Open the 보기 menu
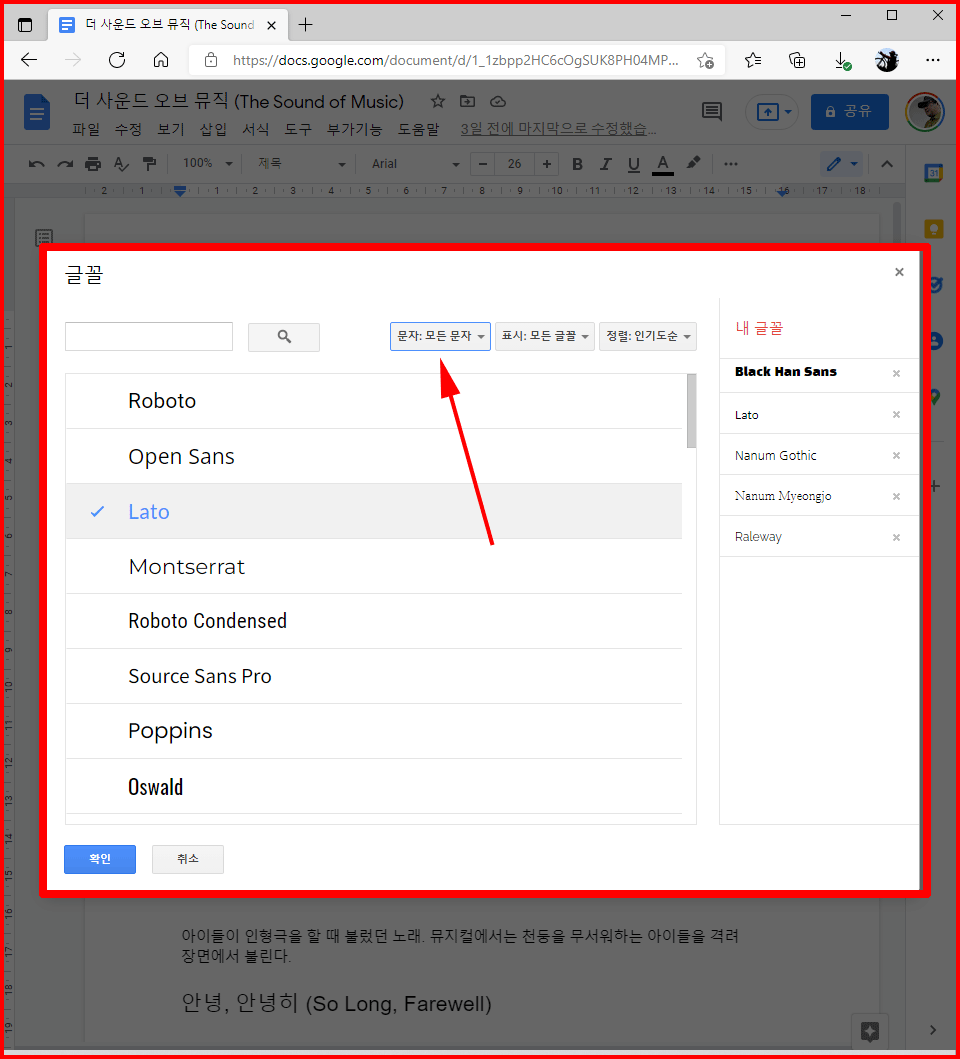Viewport: 960px width, 1059px height. coord(171,129)
